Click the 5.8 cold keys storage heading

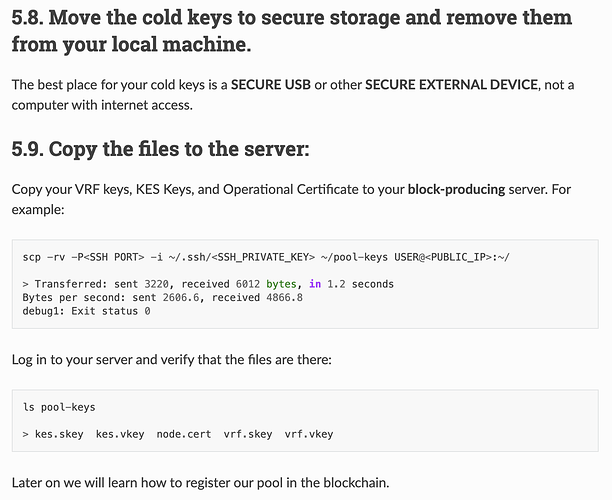292,30
